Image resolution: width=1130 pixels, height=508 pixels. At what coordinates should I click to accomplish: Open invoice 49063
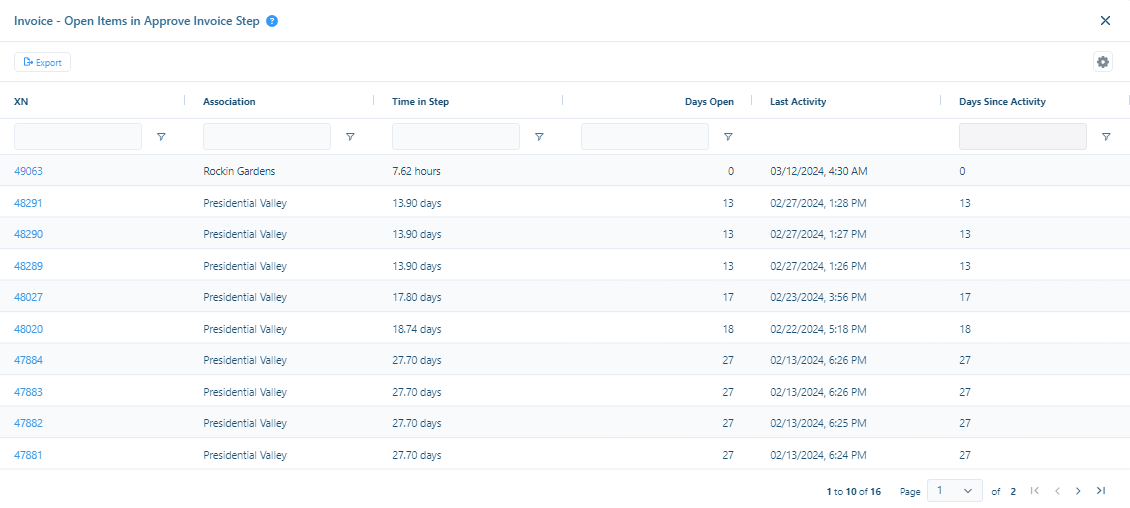28,171
